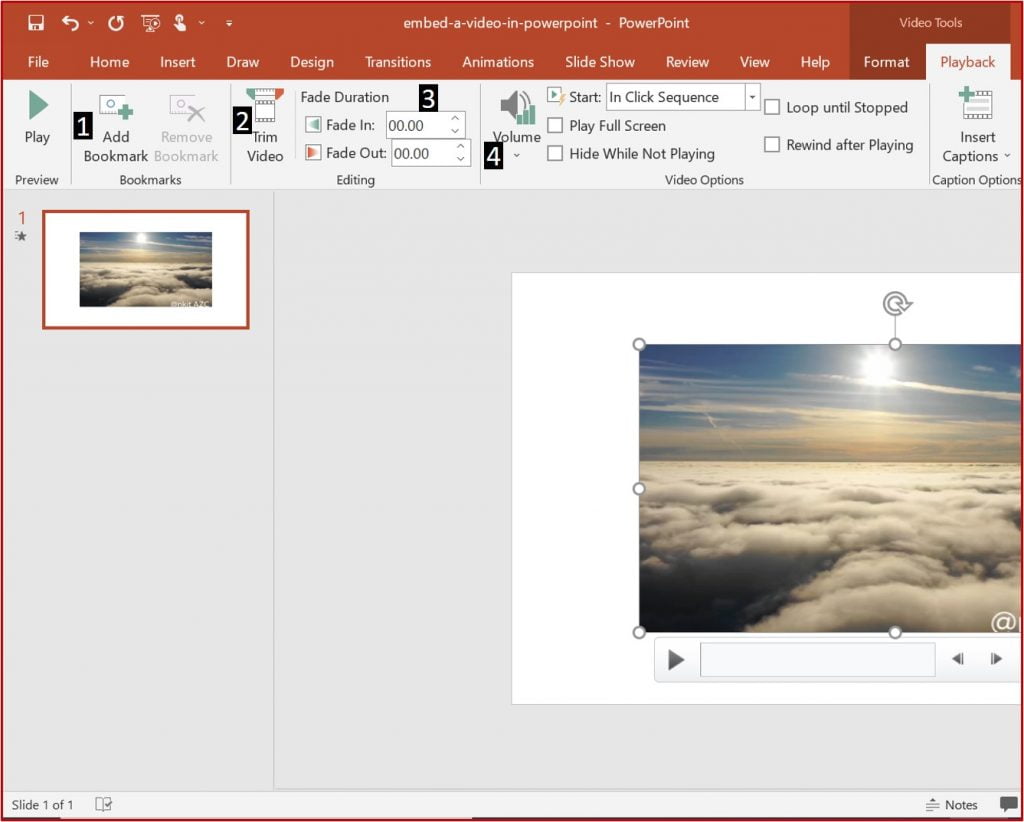The image size is (1024, 822).
Task: Open the Insert tab
Action: [178, 62]
